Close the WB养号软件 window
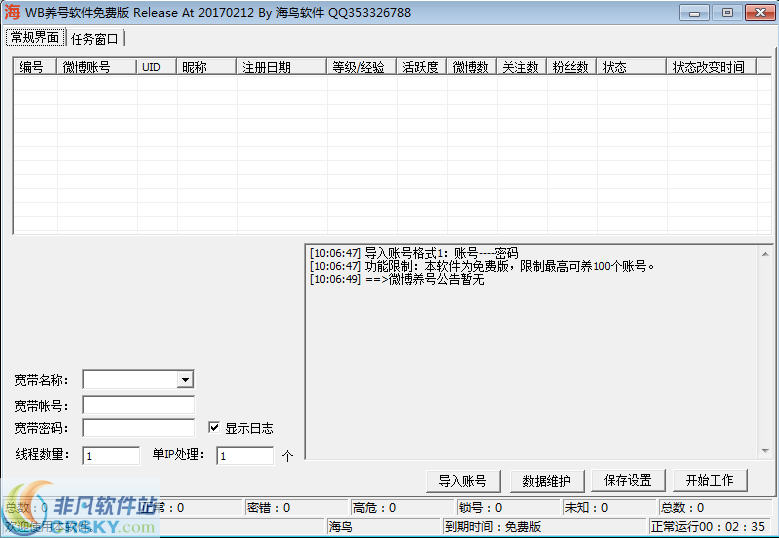 coord(760,13)
